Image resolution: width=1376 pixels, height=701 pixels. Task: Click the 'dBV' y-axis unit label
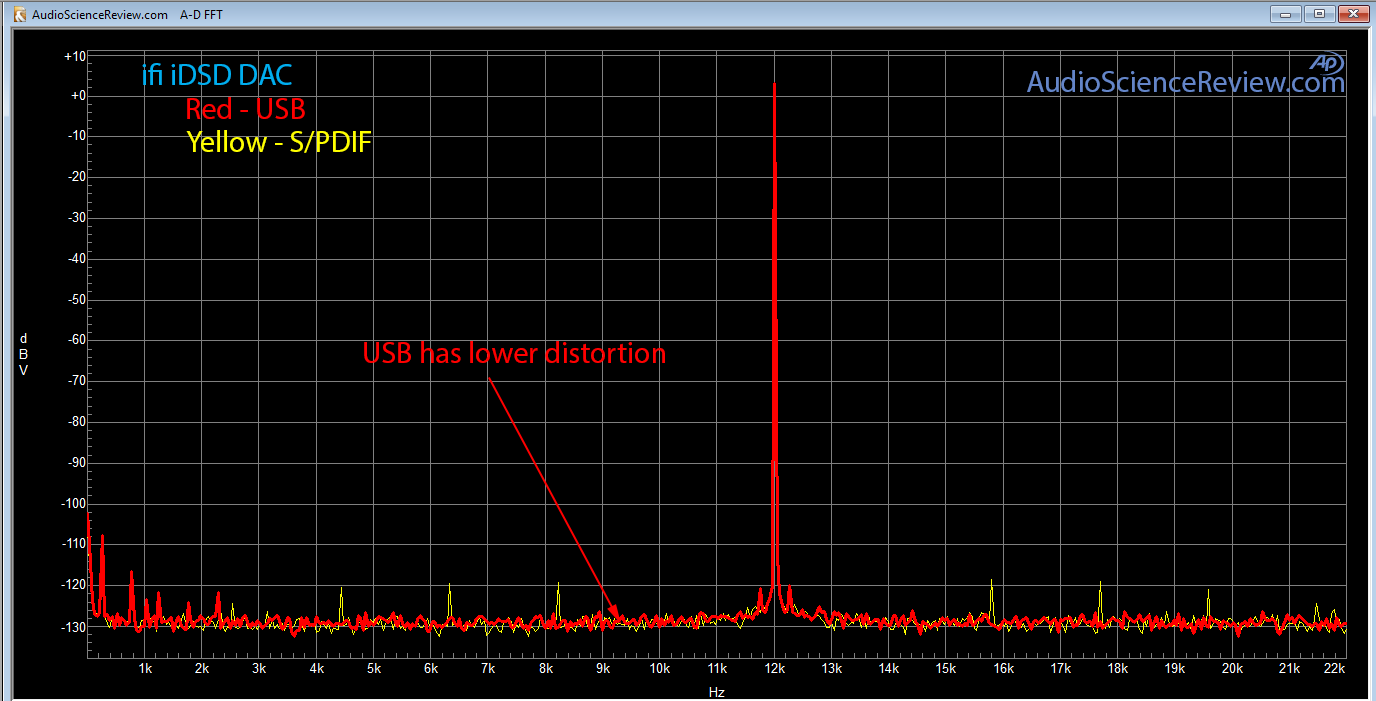[x=23, y=354]
